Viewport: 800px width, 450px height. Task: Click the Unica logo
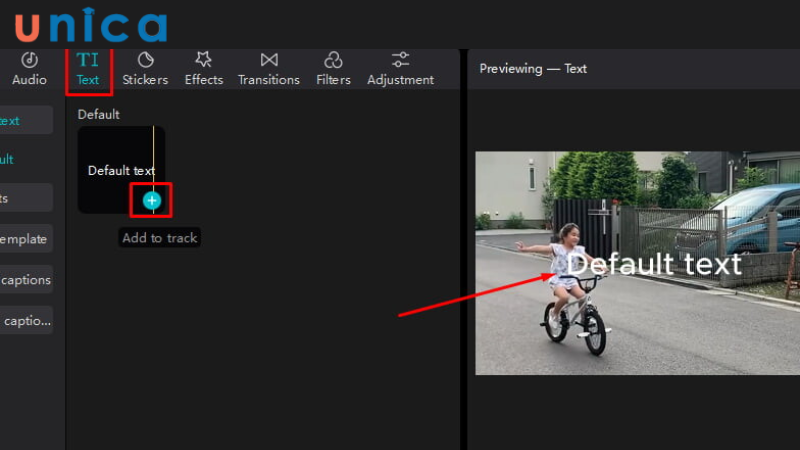point(91,25)
